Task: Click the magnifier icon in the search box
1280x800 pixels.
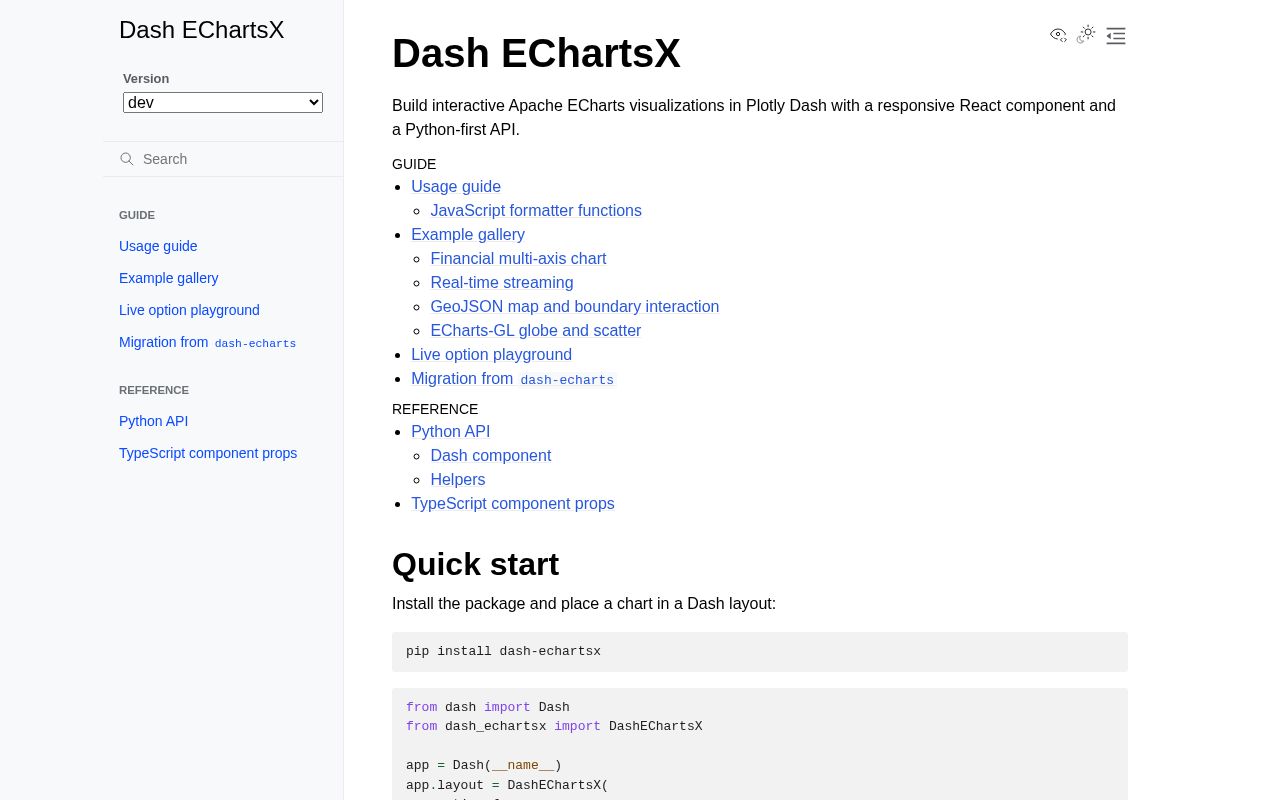Action: coord(127,159)
